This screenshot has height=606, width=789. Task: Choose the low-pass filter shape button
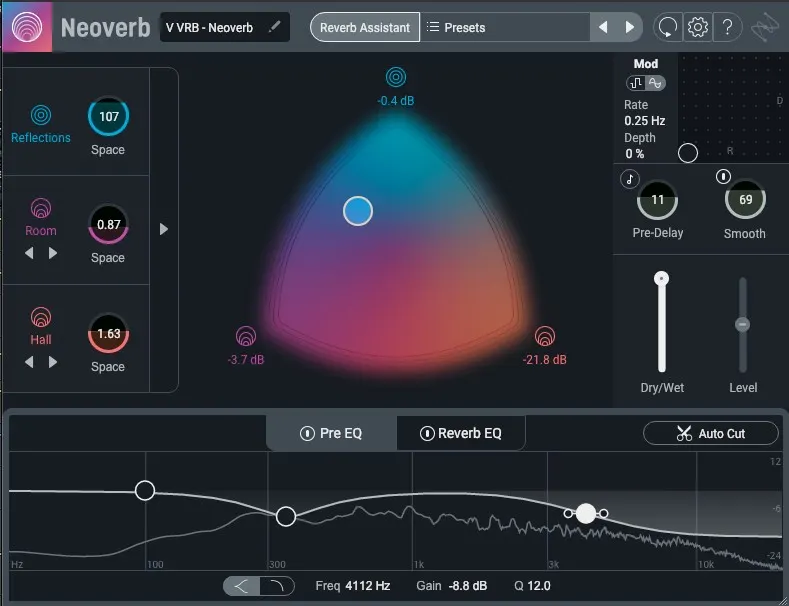(x=277, y=586)
